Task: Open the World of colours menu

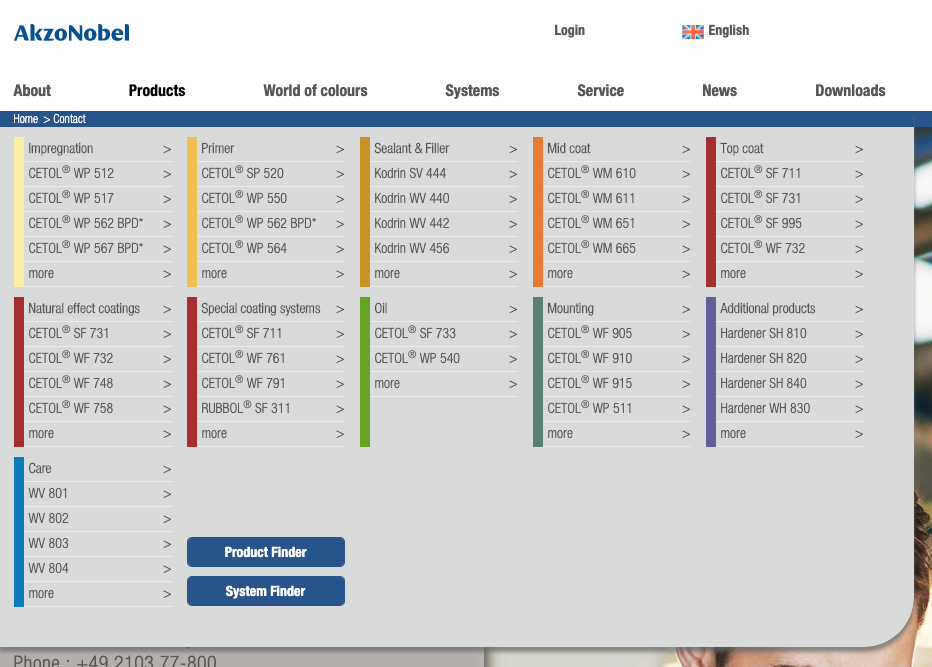Action: 315,91
